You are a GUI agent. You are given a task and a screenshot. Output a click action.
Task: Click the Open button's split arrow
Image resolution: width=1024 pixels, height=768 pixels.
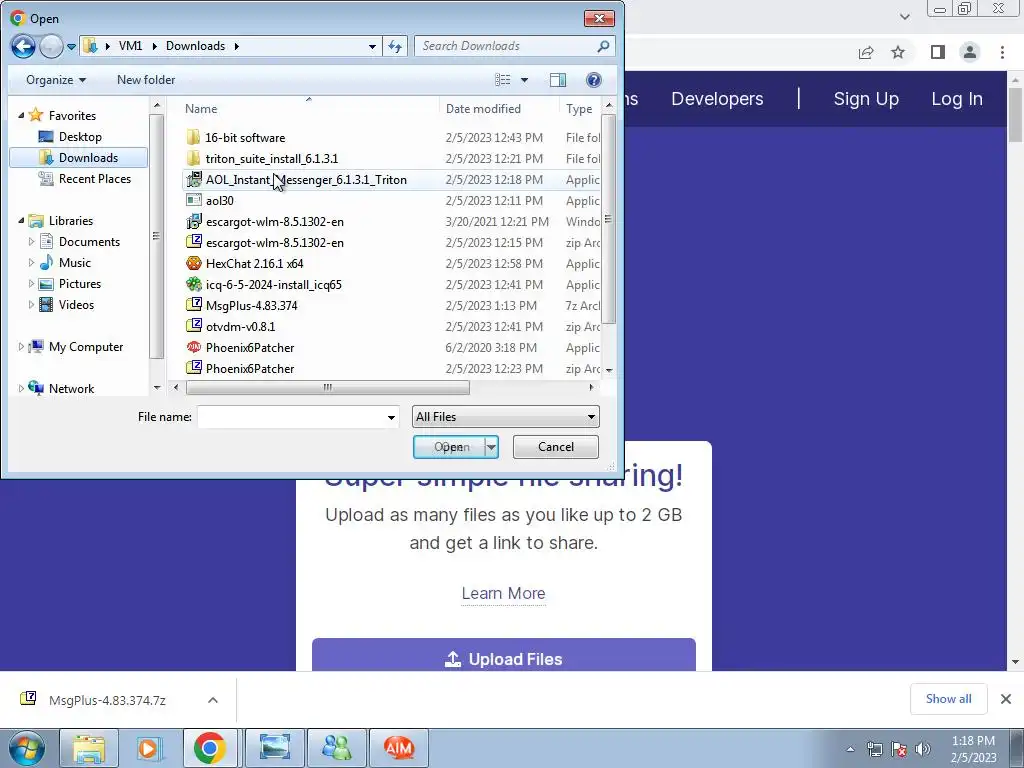[x=491, y=447]
